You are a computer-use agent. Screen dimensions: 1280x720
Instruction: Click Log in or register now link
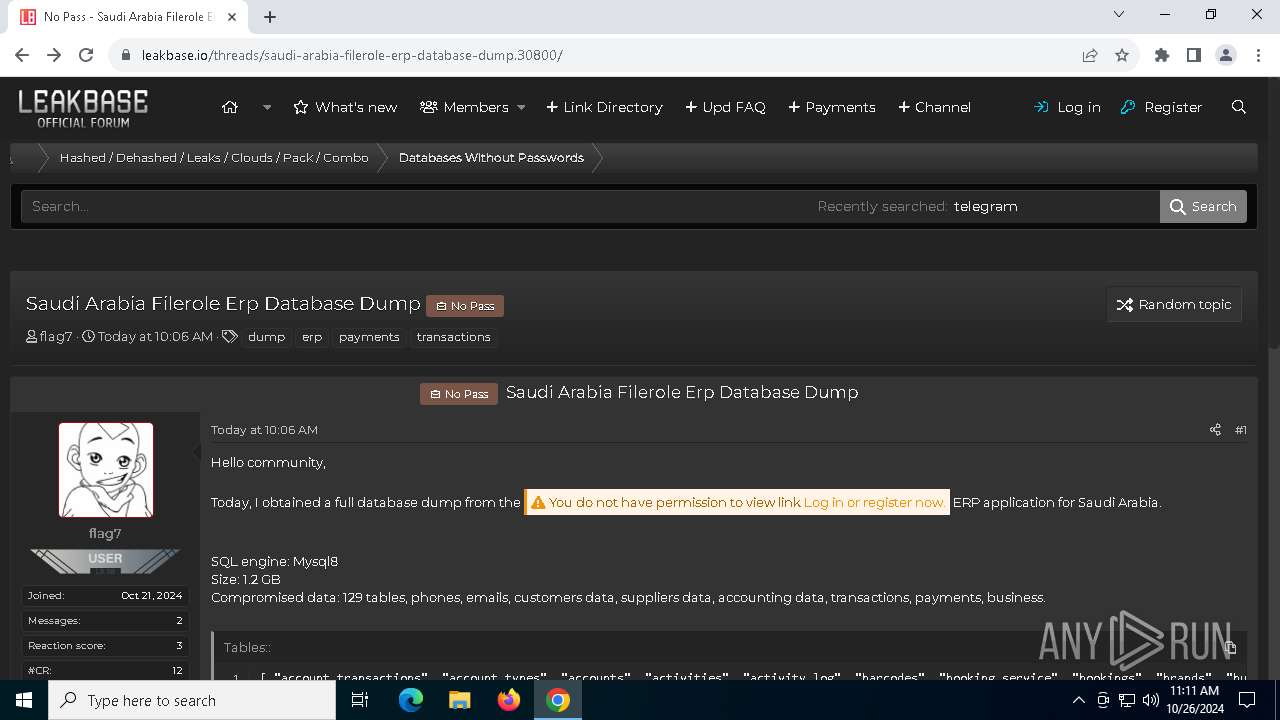[874, 502]
